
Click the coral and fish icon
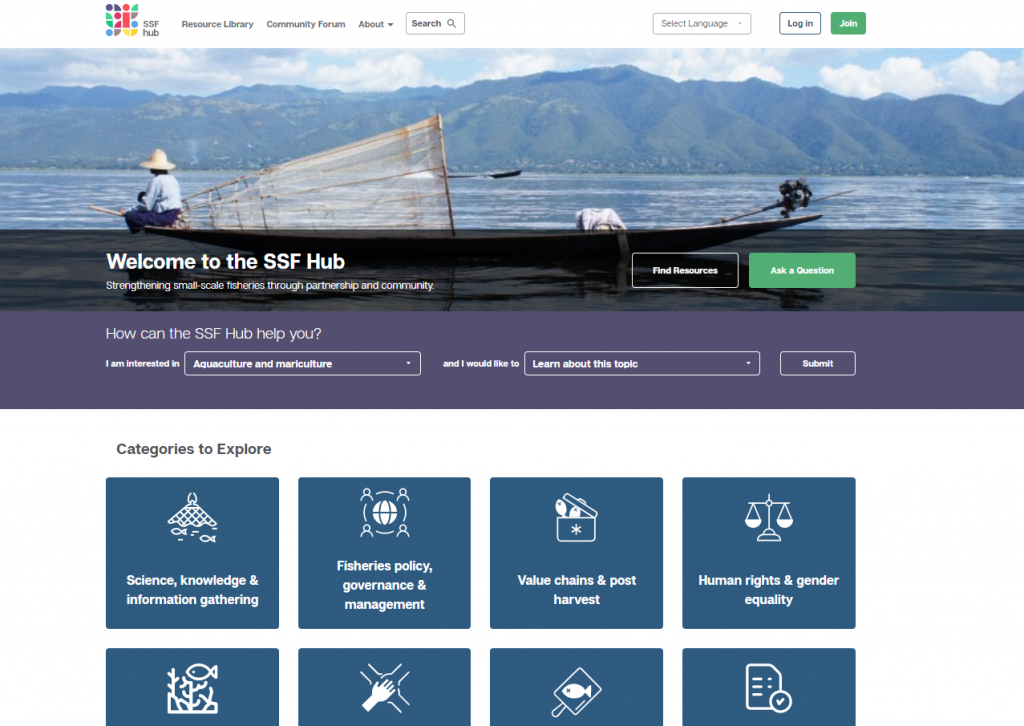[192, 688]
